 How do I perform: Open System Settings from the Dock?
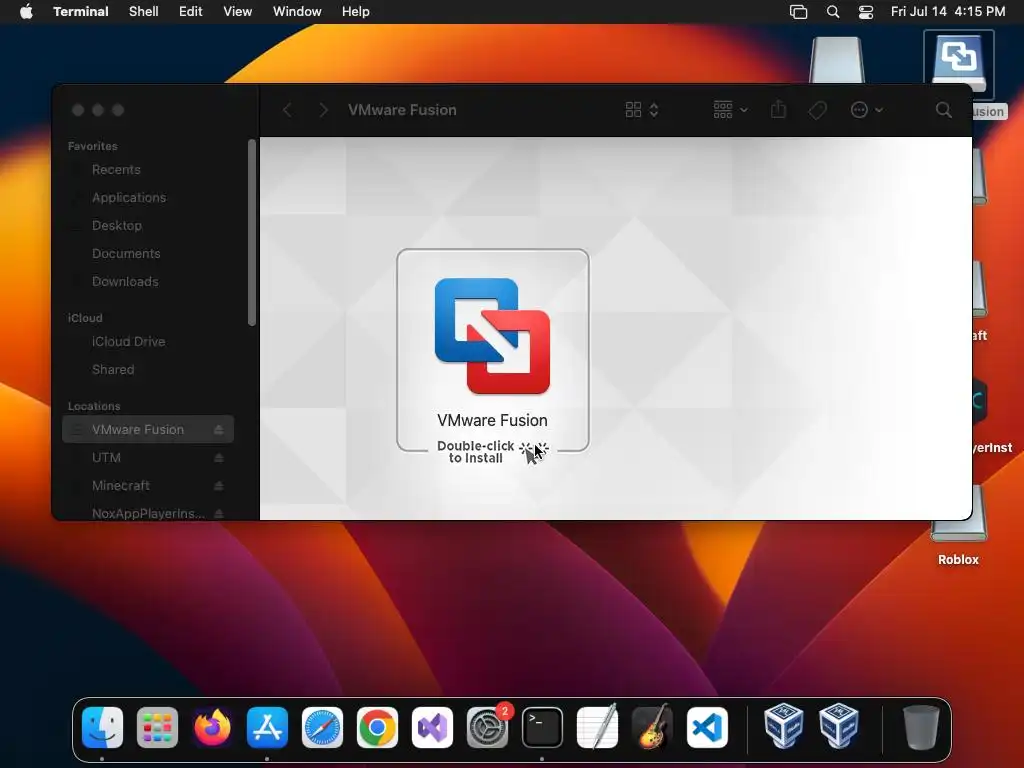coord(487,727)
